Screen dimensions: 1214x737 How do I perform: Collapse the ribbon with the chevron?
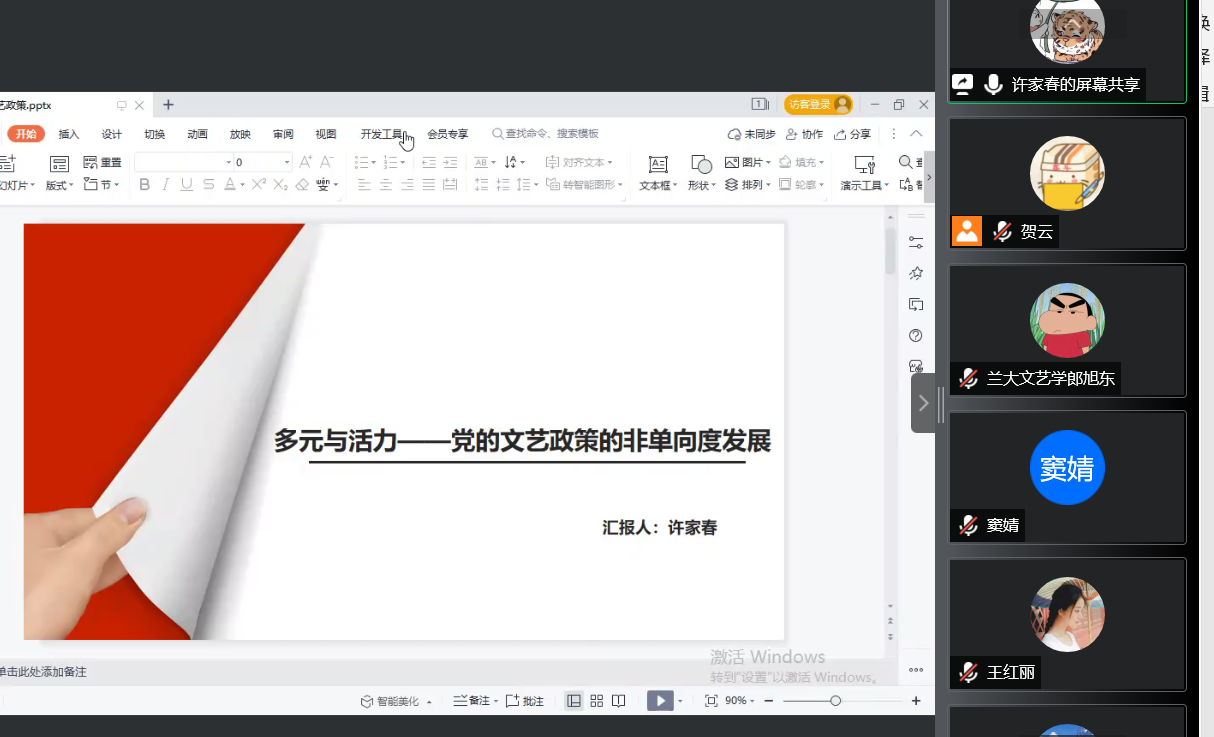[x=916, y=134]
